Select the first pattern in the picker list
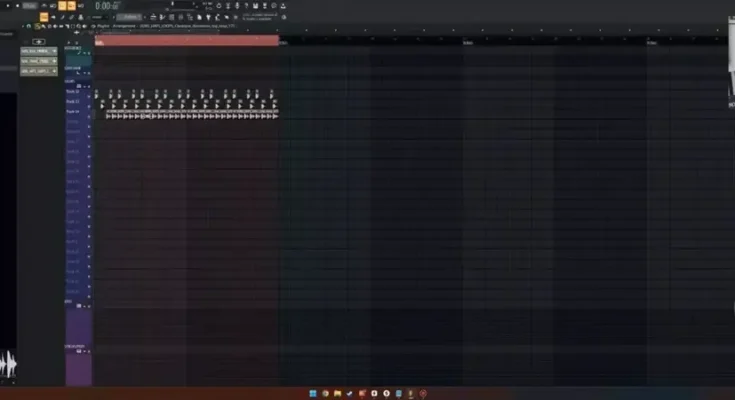Image resolution: width=735 pixels, height=400 pixels. 38,52
